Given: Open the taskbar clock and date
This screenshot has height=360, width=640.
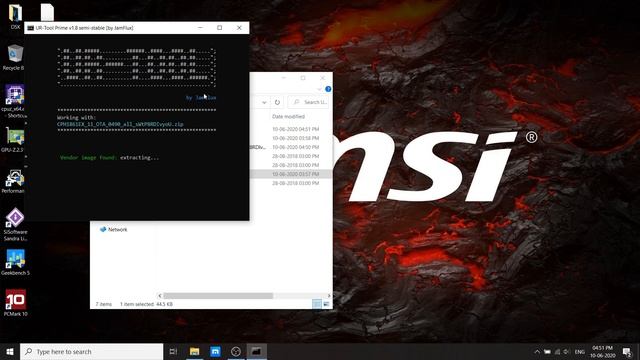Looking at the screenshot, I should pyautogui.click(x=602, y=351).
